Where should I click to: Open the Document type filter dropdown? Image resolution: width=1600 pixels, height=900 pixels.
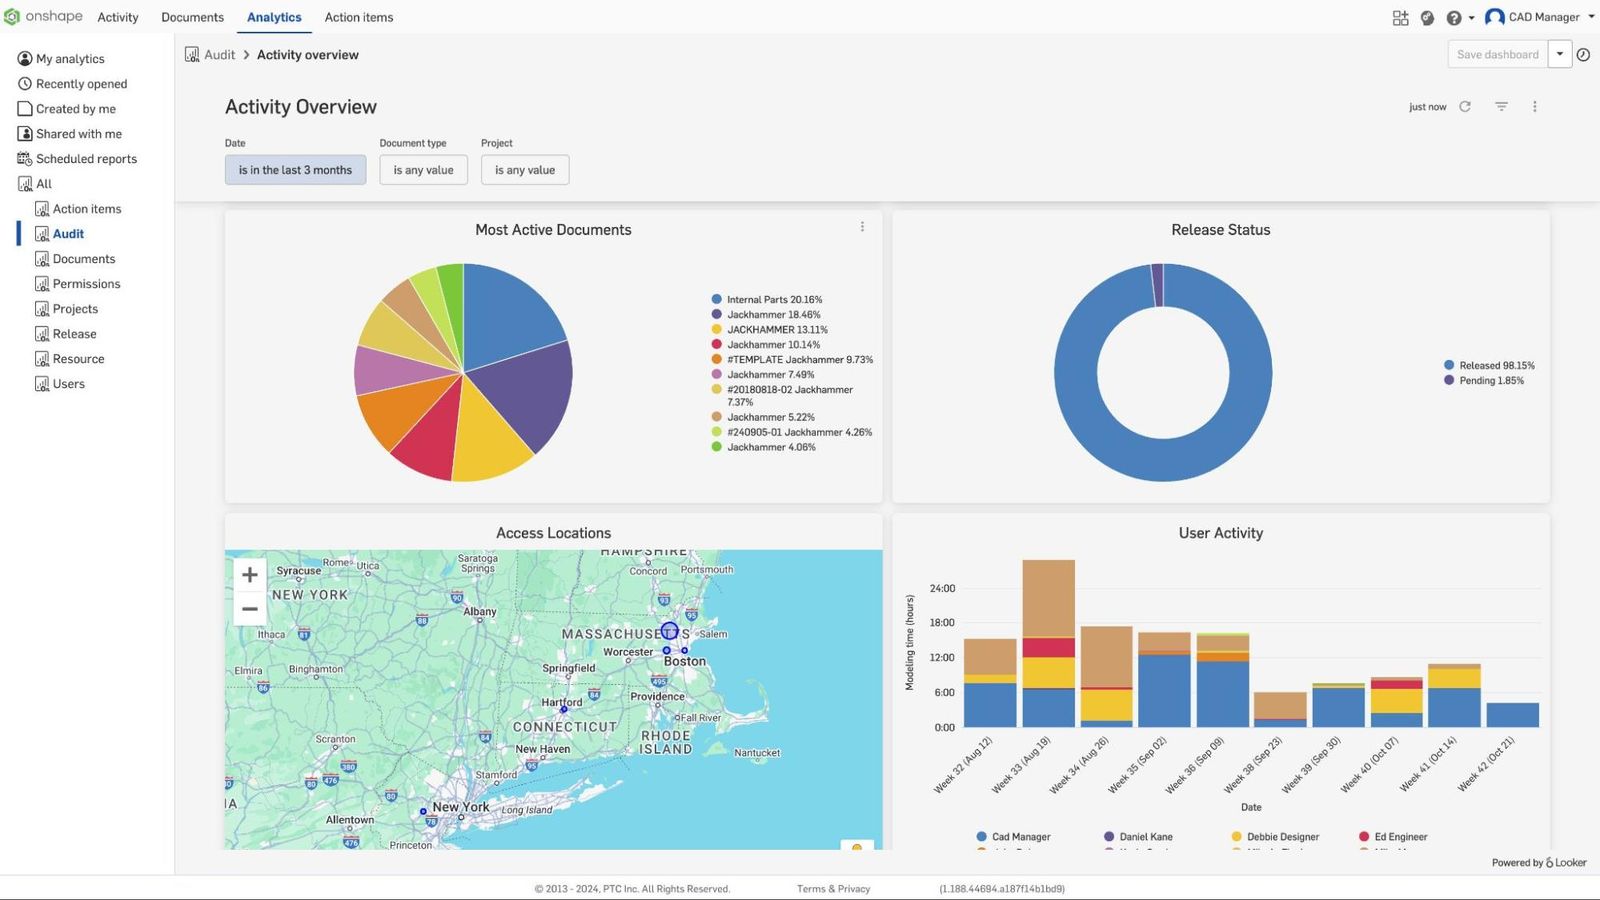pos(423,170)
